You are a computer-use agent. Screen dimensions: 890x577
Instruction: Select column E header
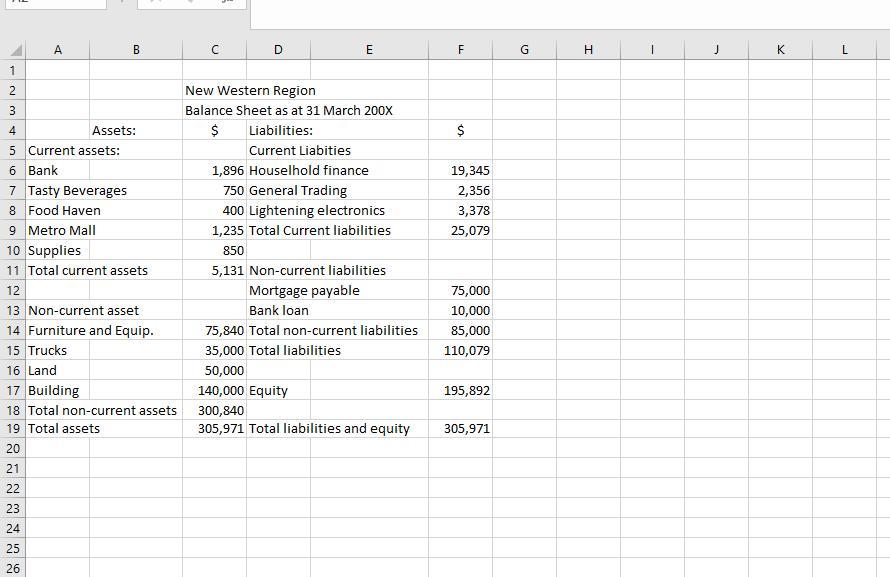[369, 50]
